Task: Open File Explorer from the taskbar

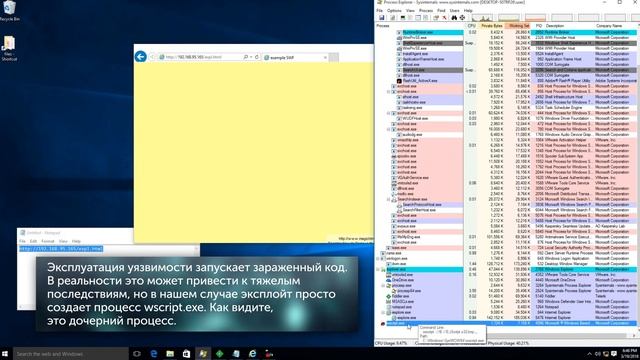Action: 170,354
